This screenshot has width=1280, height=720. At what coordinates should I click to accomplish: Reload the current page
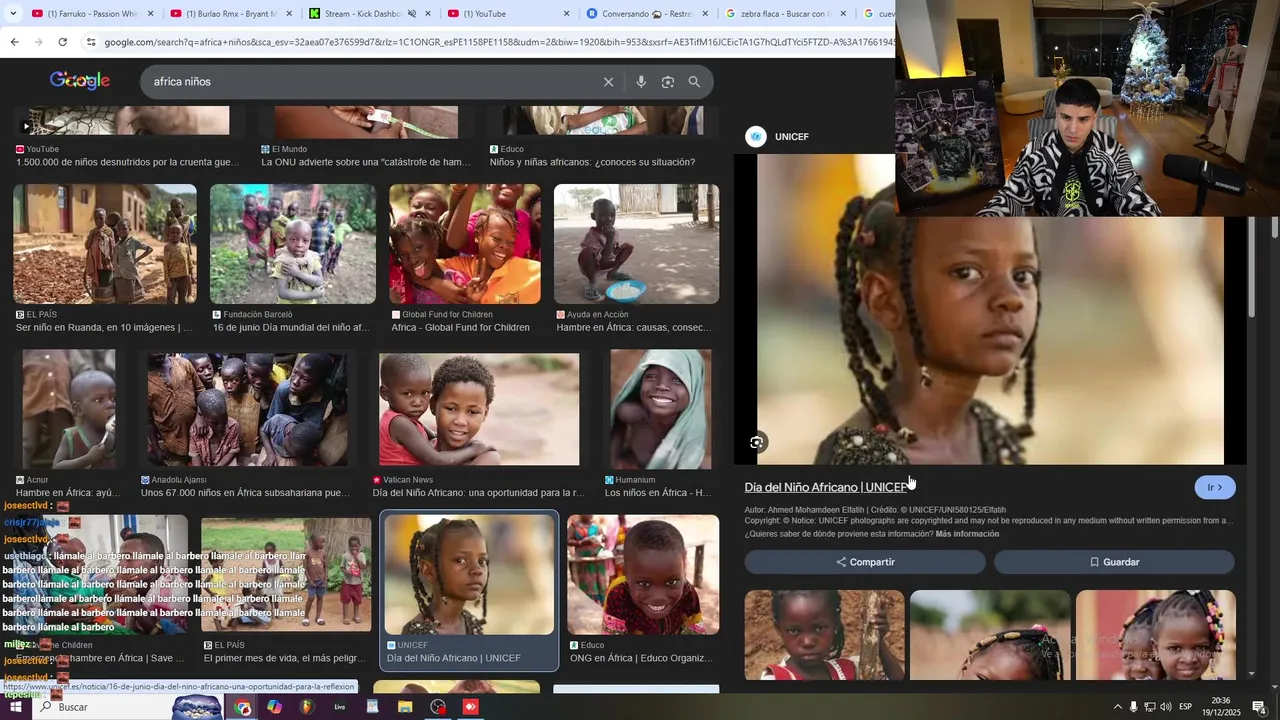tap(62, 42)
